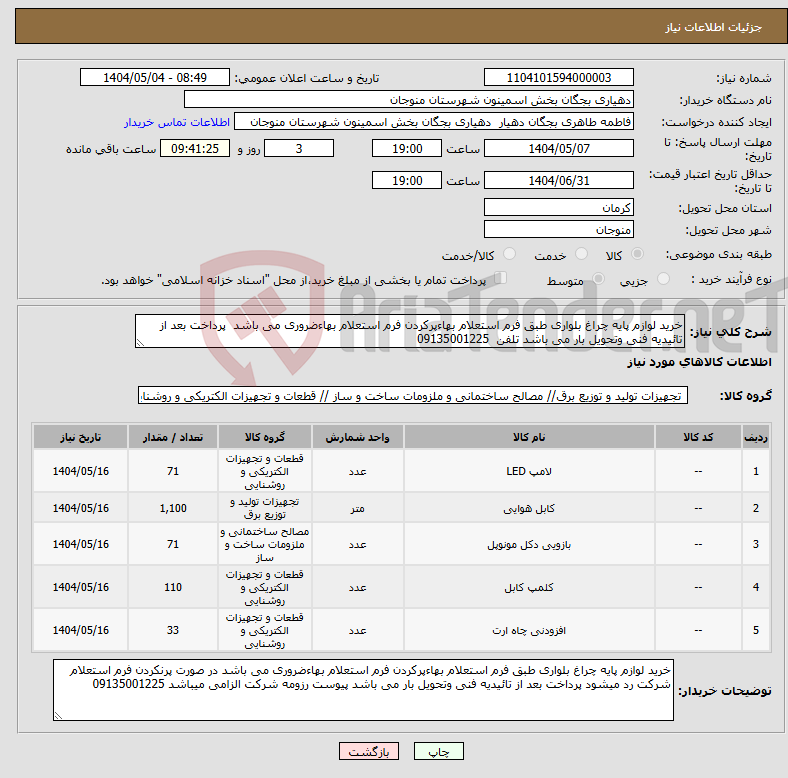Click the شرح کلی نیاز description textarea
The image size is (788, 778).
(x=410, y=331)
